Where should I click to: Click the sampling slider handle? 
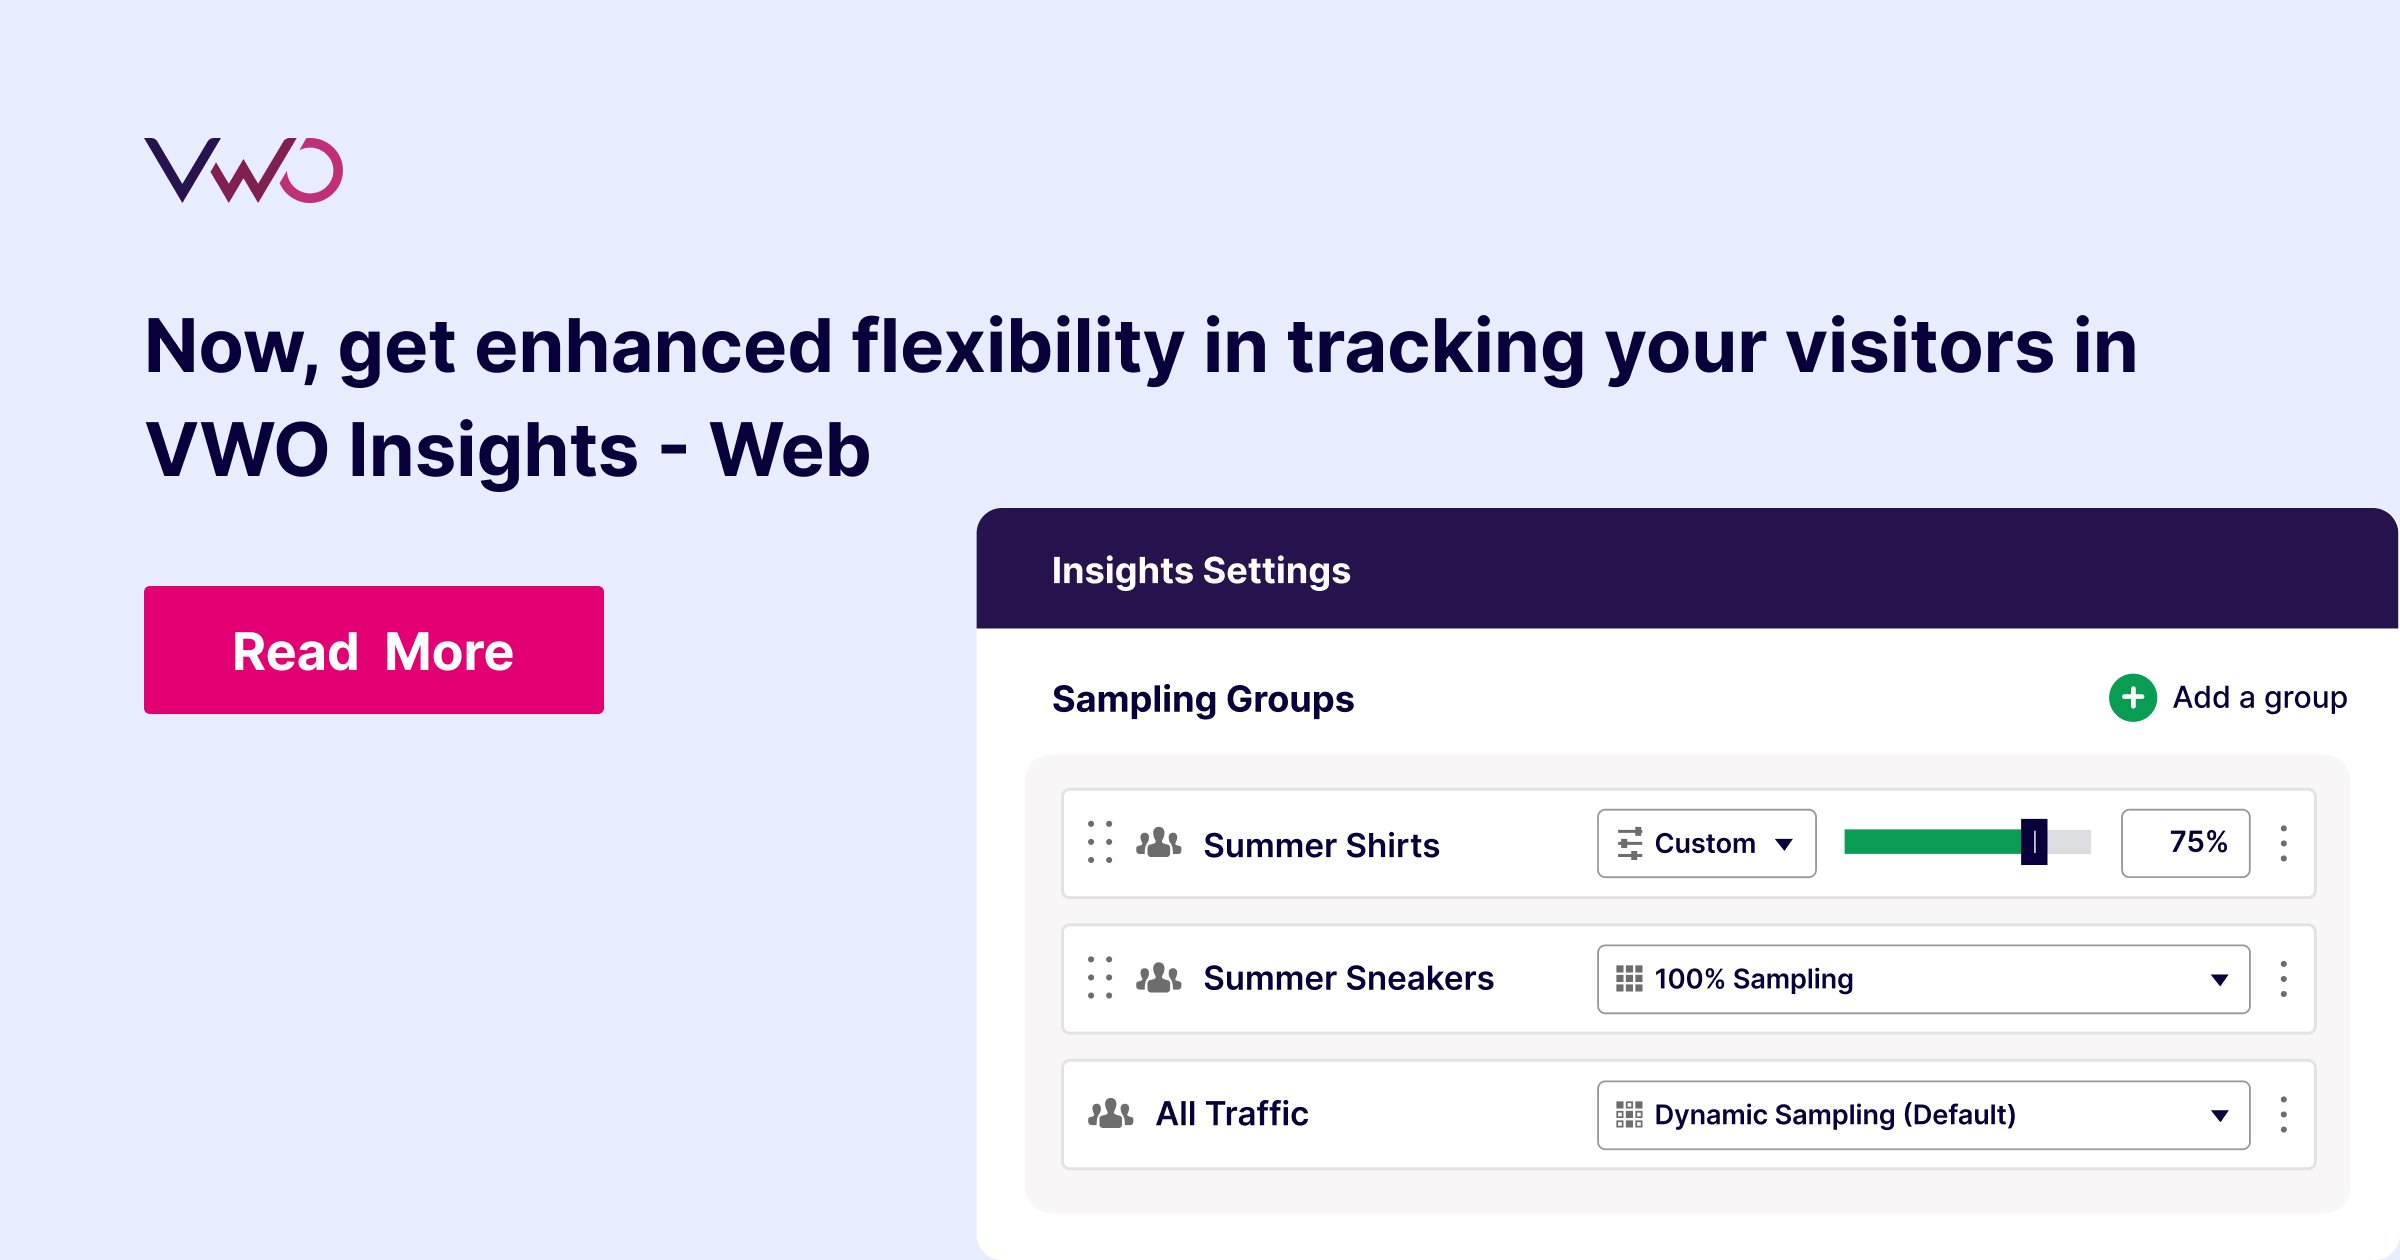[2034, 842]
